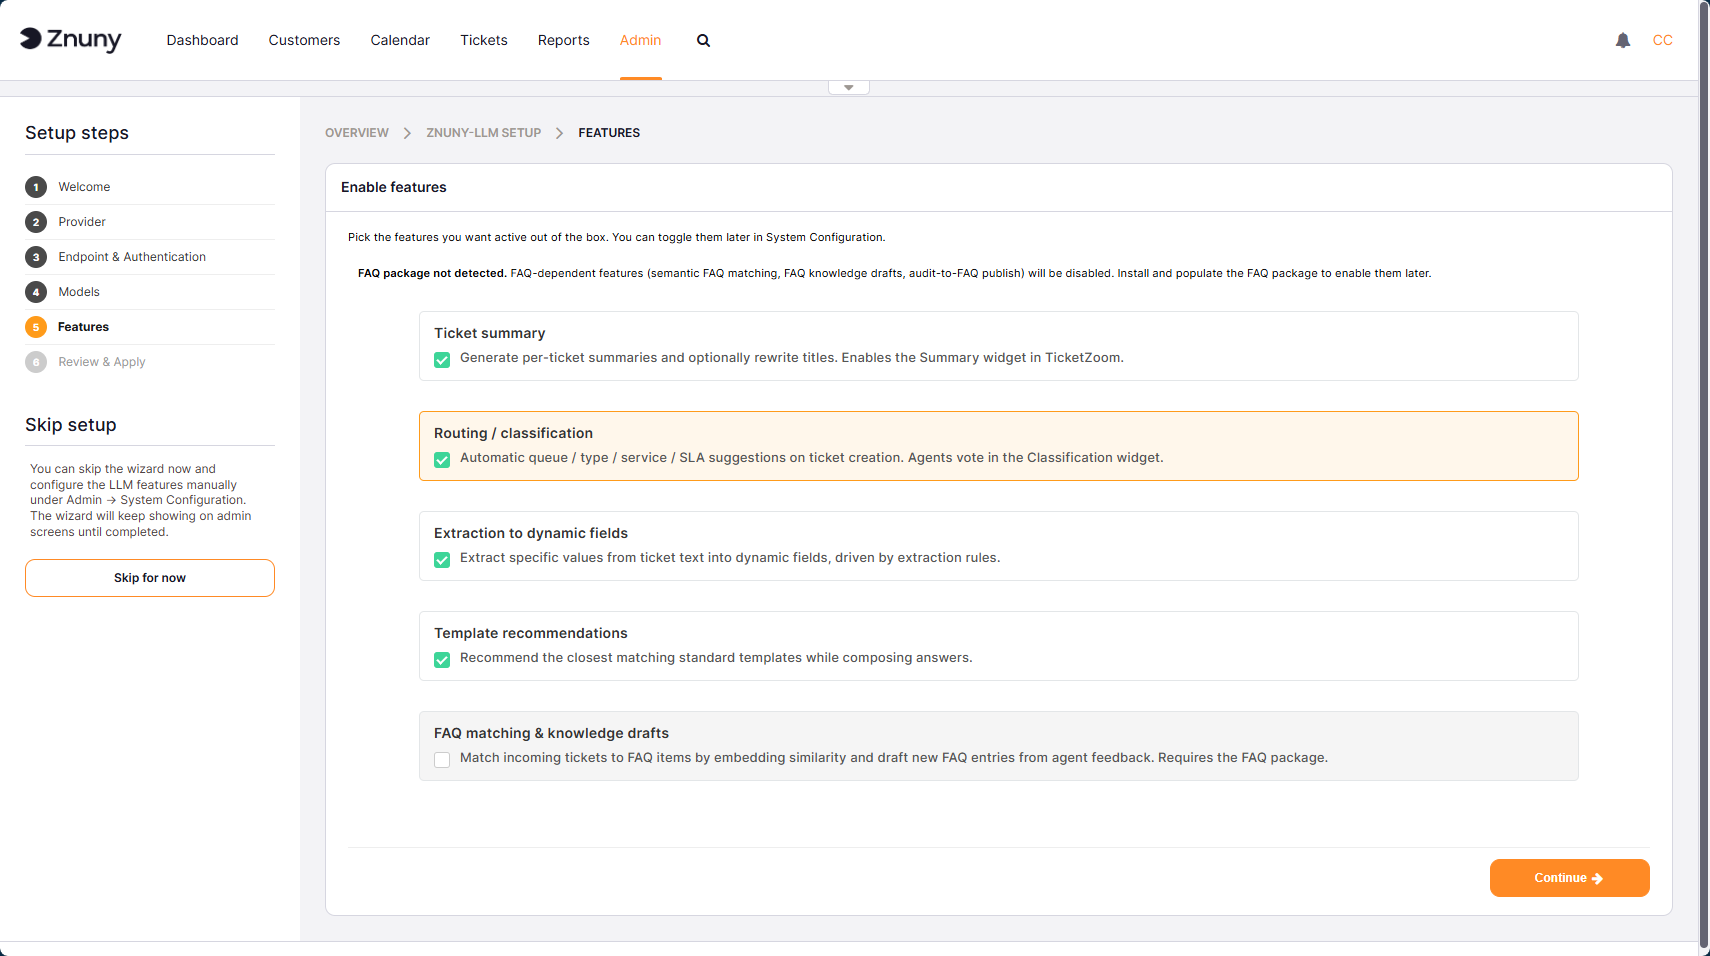Open the Tickets menu
This screenshot has width=1710, height=956.
point(484,40)
